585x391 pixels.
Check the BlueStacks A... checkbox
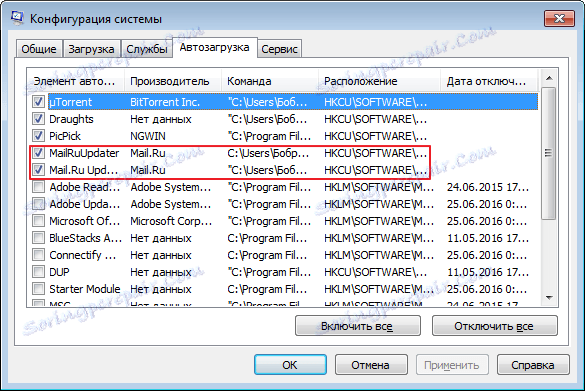38,238
